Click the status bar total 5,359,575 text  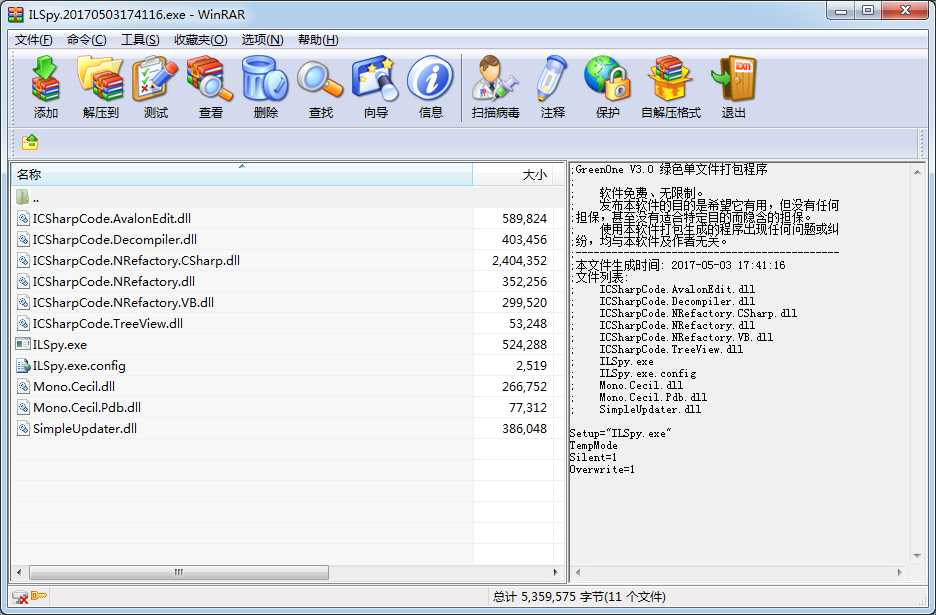pos(579,596)
